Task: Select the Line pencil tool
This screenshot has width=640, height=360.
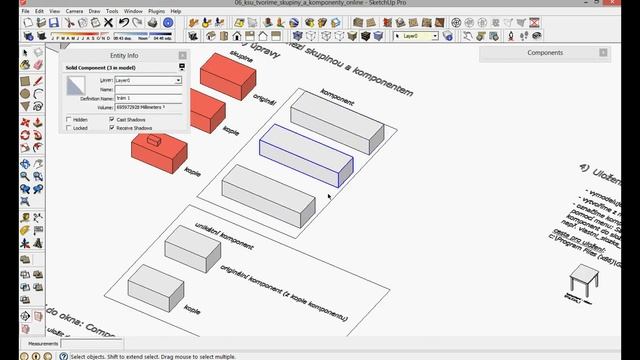Action: (38, 81)
